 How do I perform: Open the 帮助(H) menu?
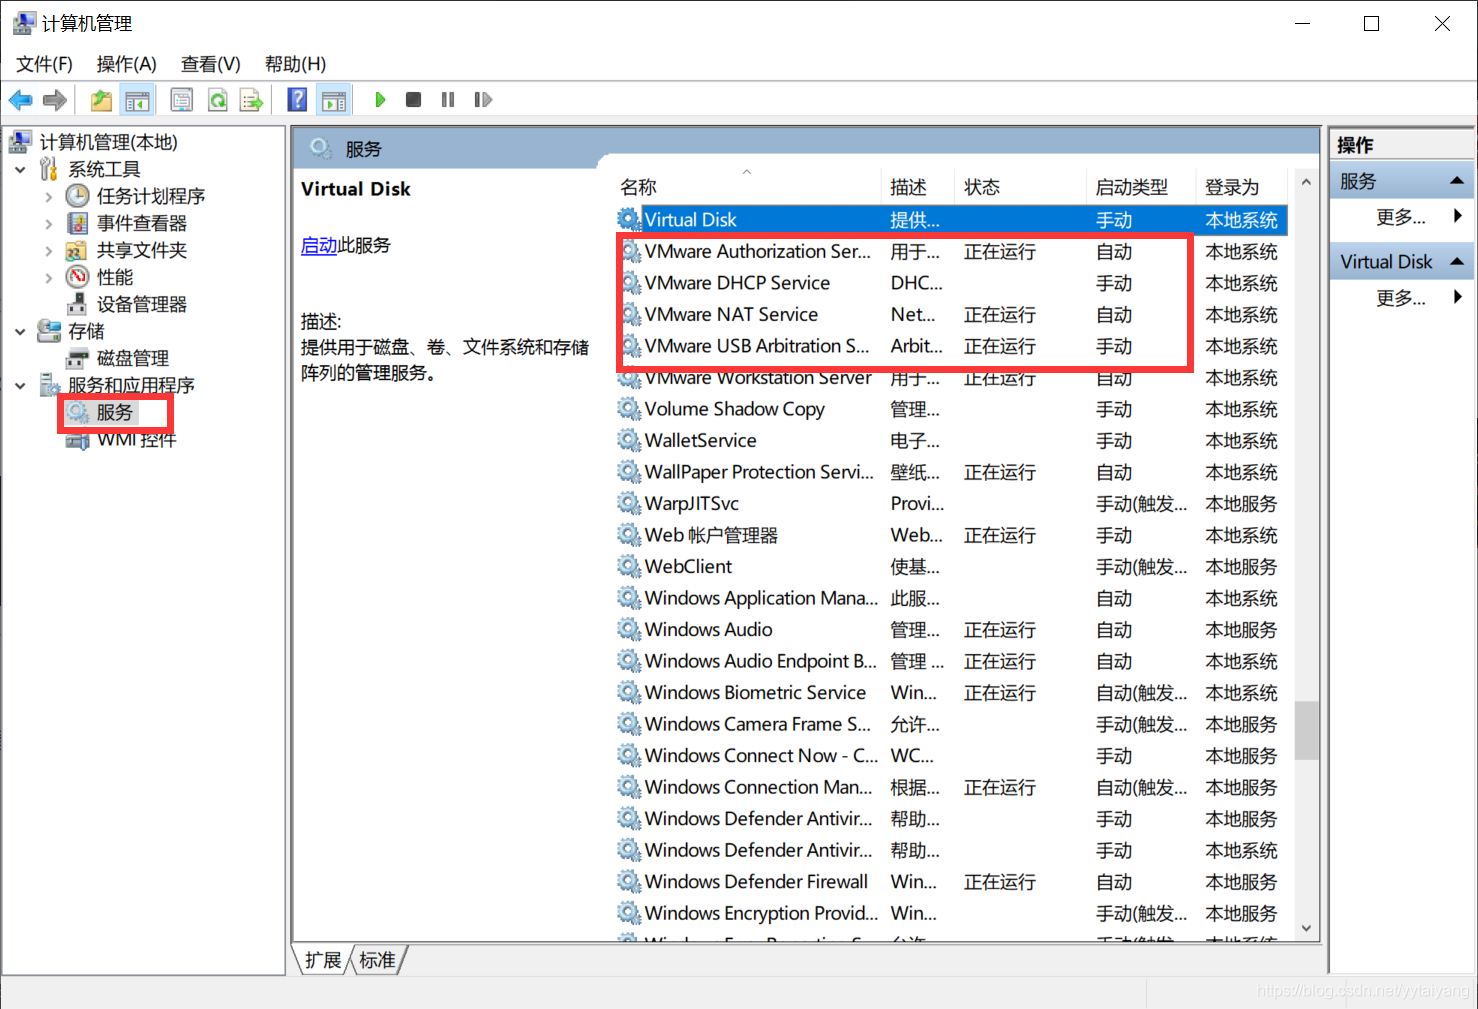point(295,64)
